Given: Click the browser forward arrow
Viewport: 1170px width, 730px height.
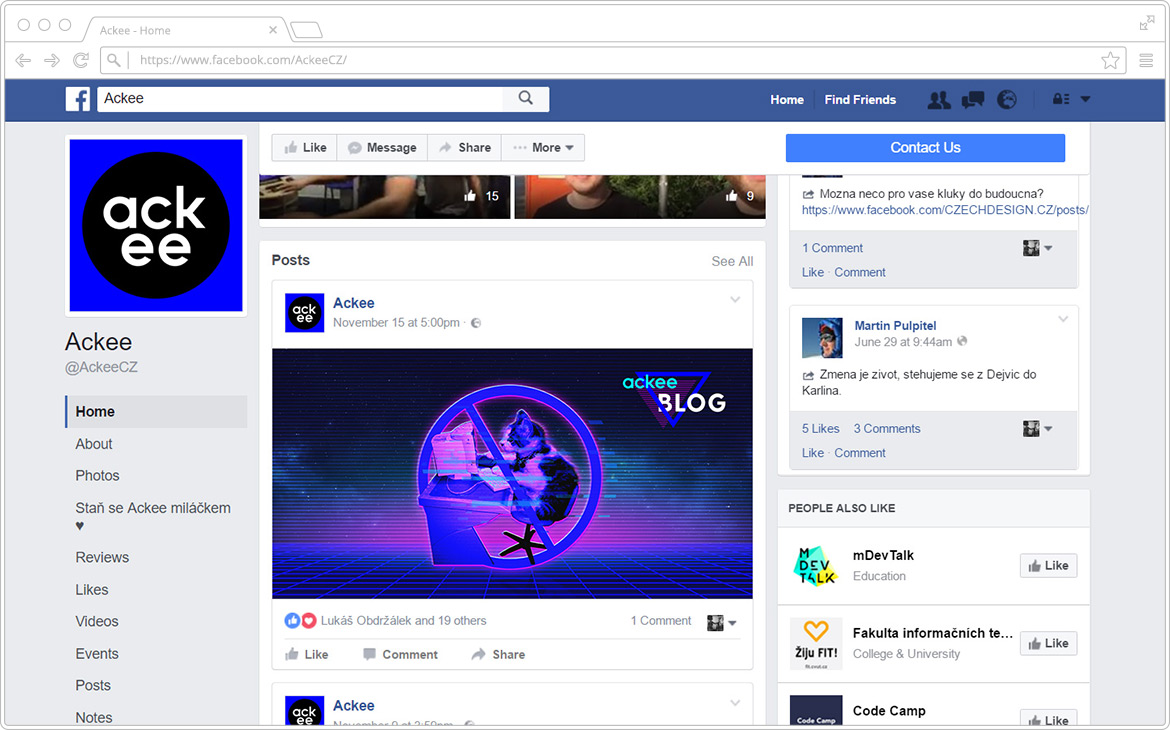Looking at the screenshot, I should coord(51,60).
